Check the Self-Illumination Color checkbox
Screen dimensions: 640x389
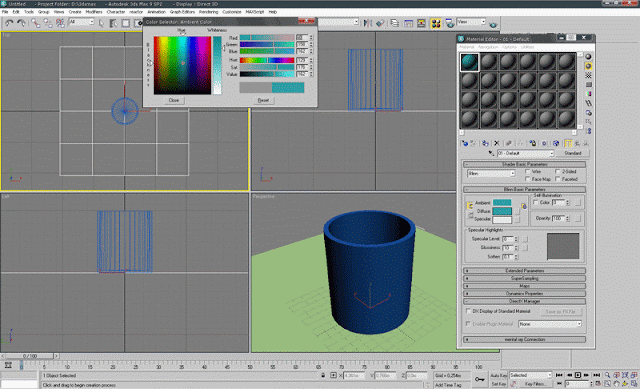(x=536, y=202)
